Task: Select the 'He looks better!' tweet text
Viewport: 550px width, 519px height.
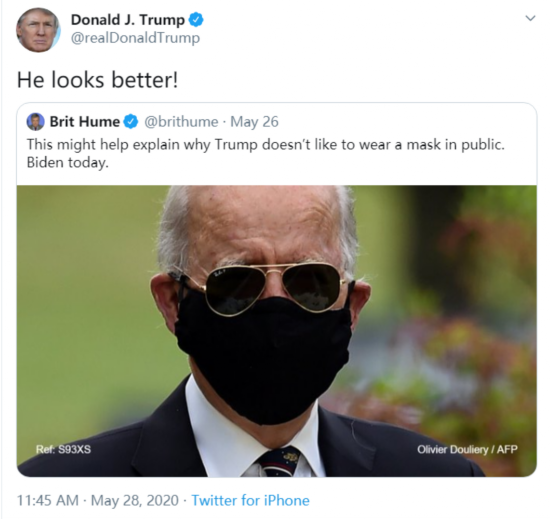Action: [98, 80]
